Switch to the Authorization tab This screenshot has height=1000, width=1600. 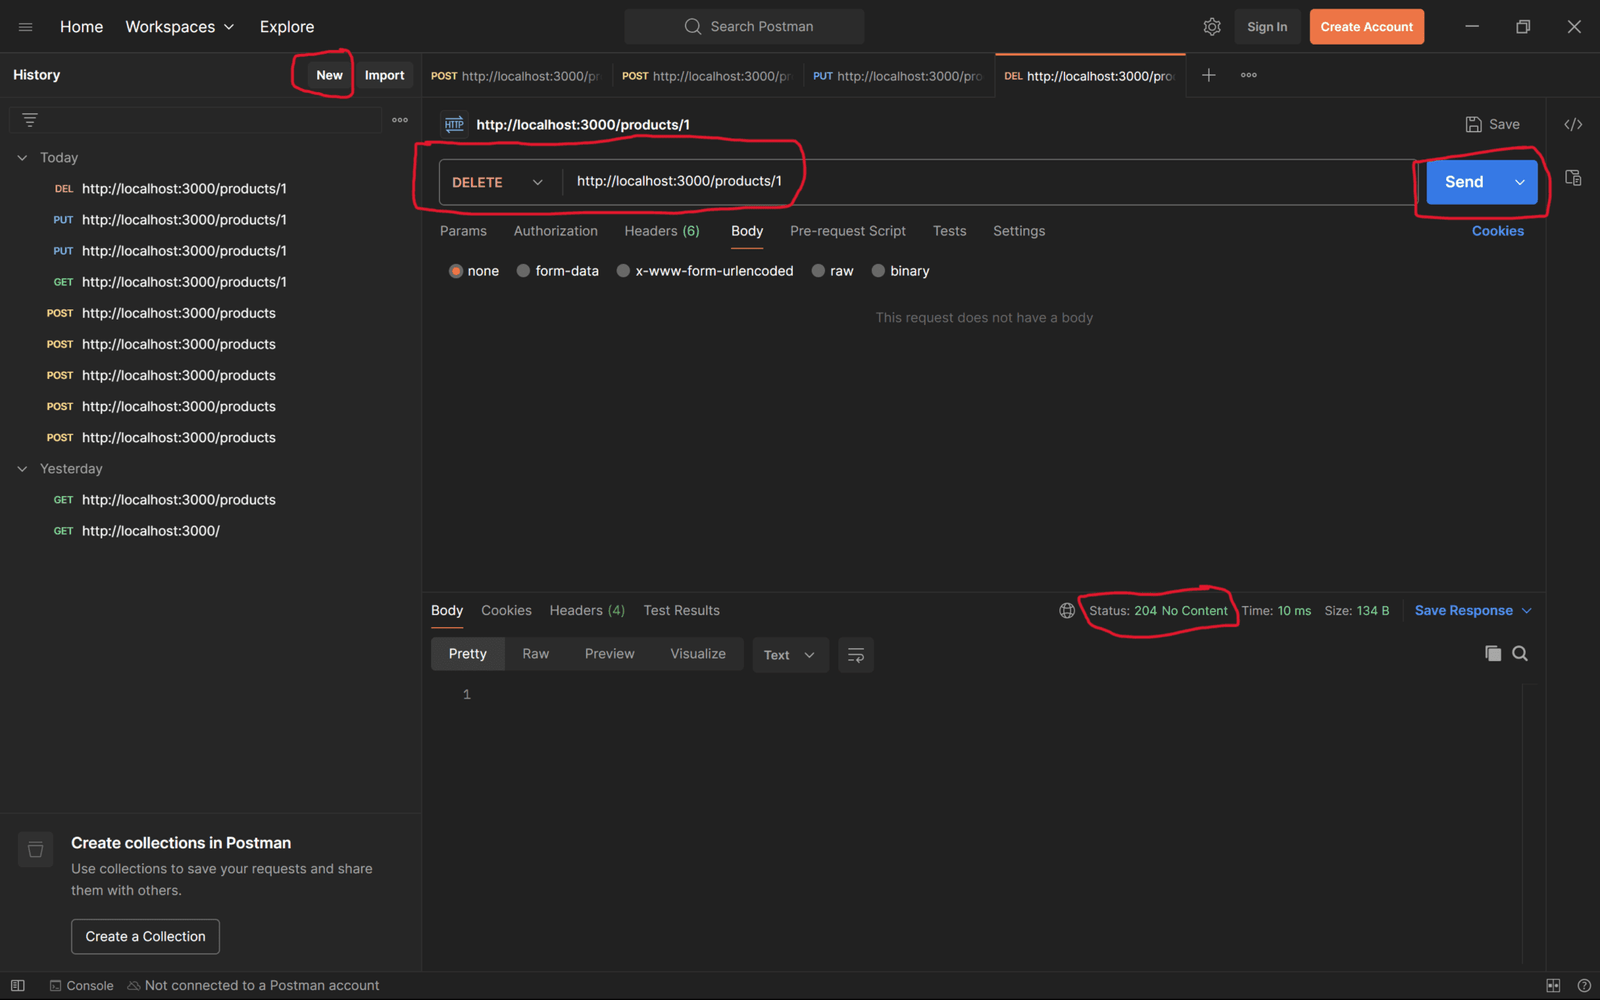coord(555,231)
